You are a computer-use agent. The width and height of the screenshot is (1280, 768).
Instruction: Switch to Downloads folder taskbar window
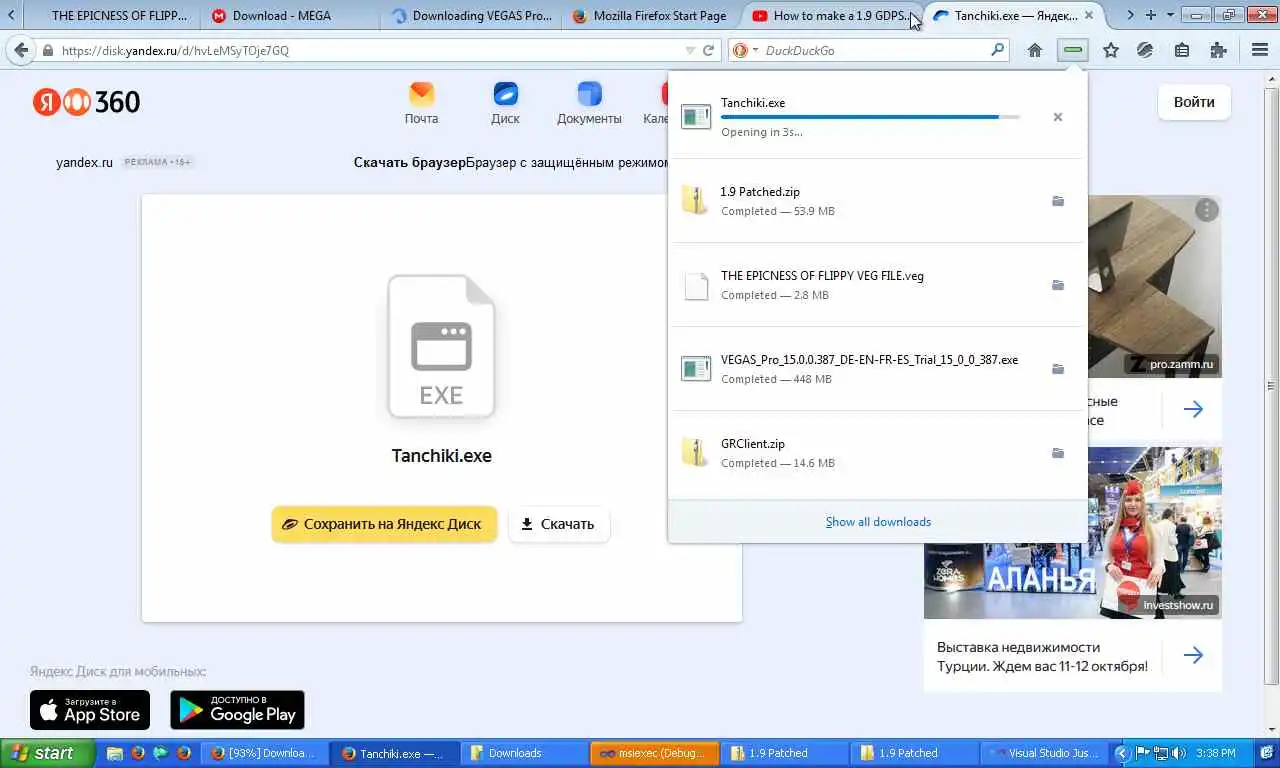[525, 753]
